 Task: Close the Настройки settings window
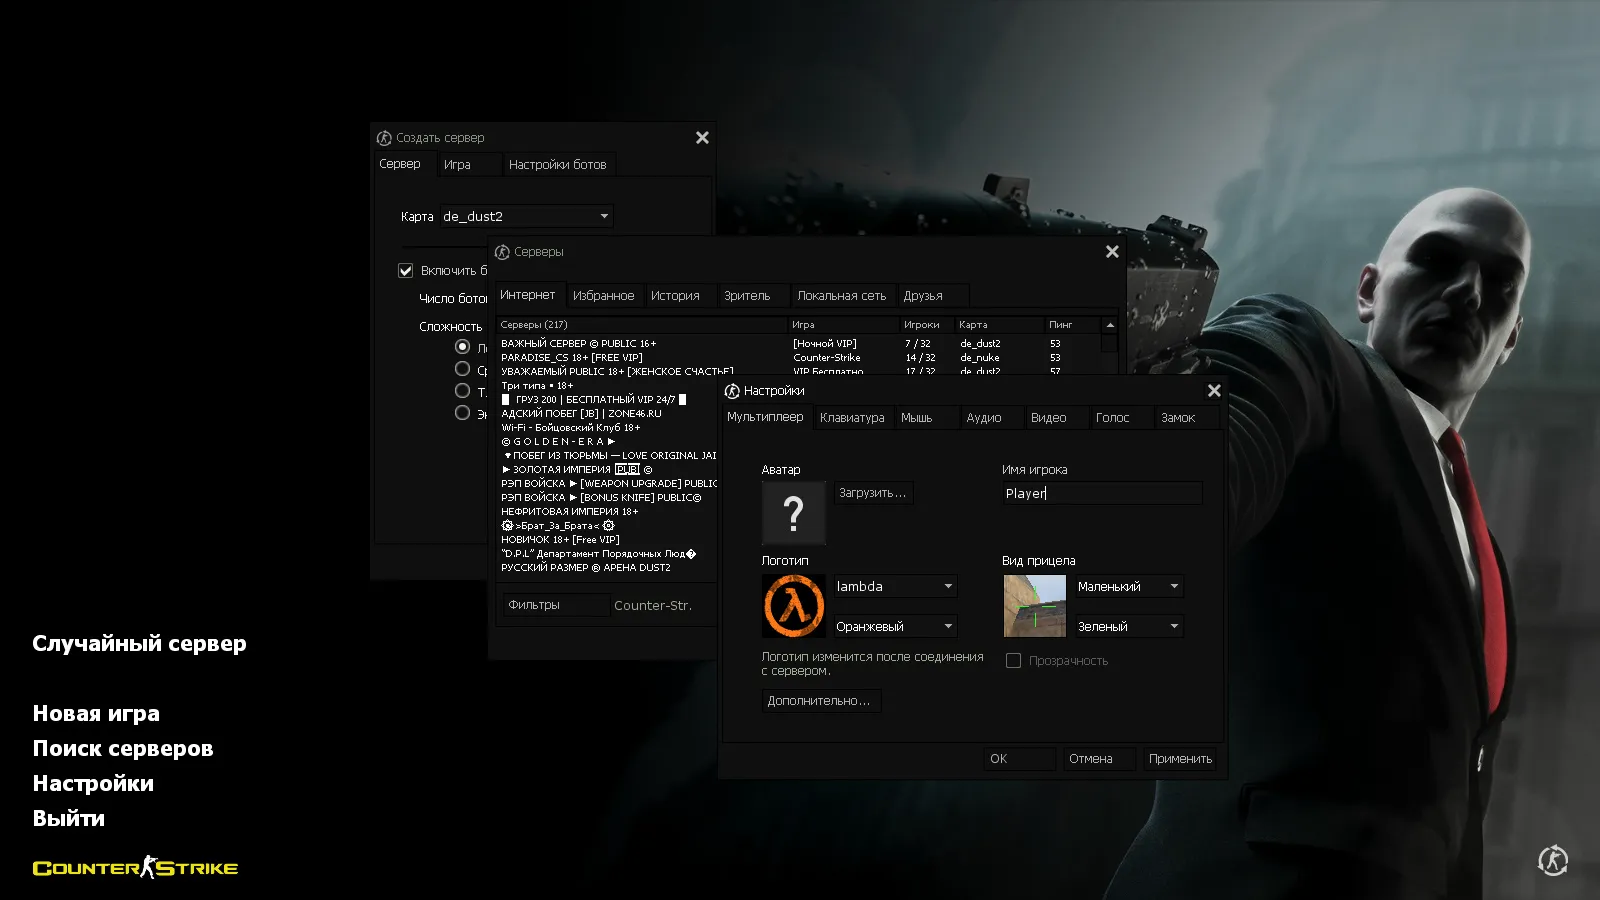[1214, 391]
